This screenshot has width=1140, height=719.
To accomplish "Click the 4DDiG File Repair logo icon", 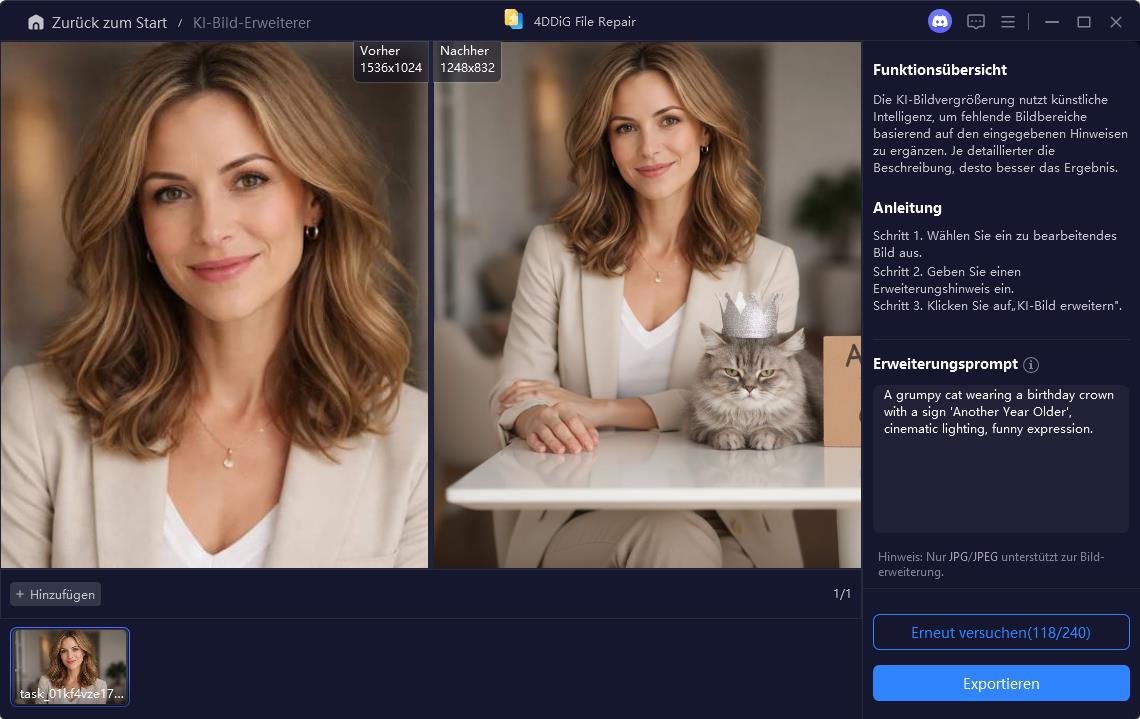I will point(514,20).
